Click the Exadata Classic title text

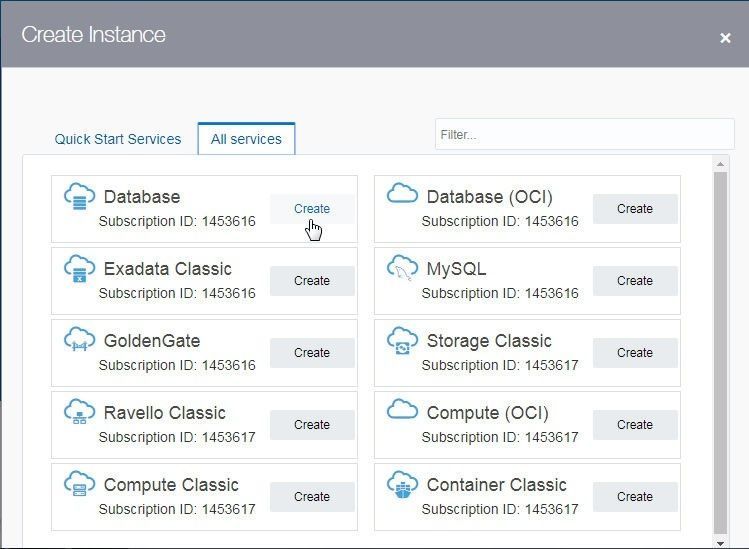[x=168, y=269]
